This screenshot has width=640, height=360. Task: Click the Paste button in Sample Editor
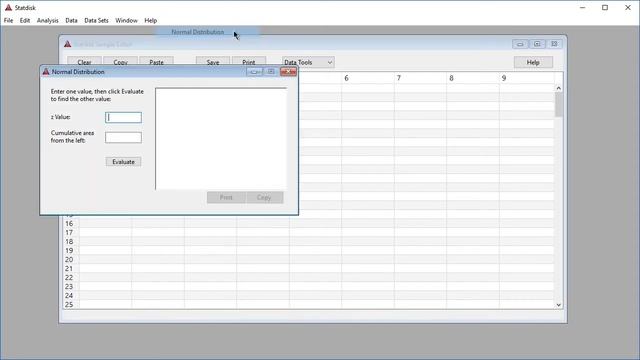coord(156,62)
